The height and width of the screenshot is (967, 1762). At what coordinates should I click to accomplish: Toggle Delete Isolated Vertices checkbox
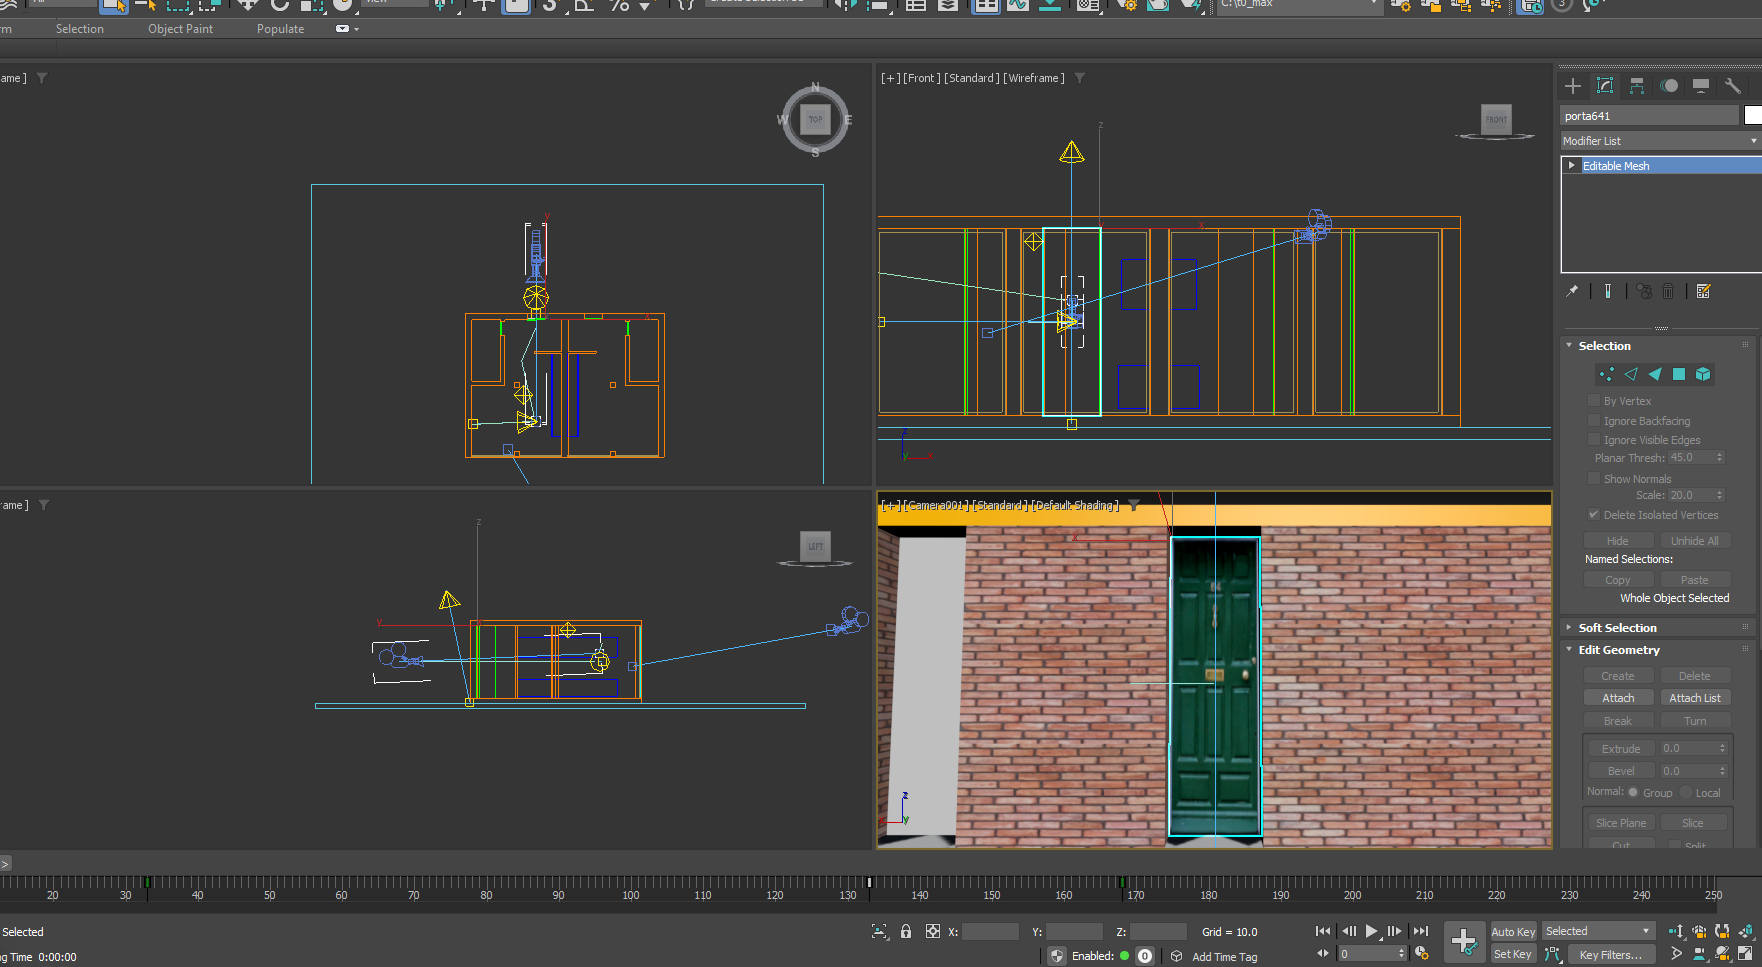click(1594, 515)
